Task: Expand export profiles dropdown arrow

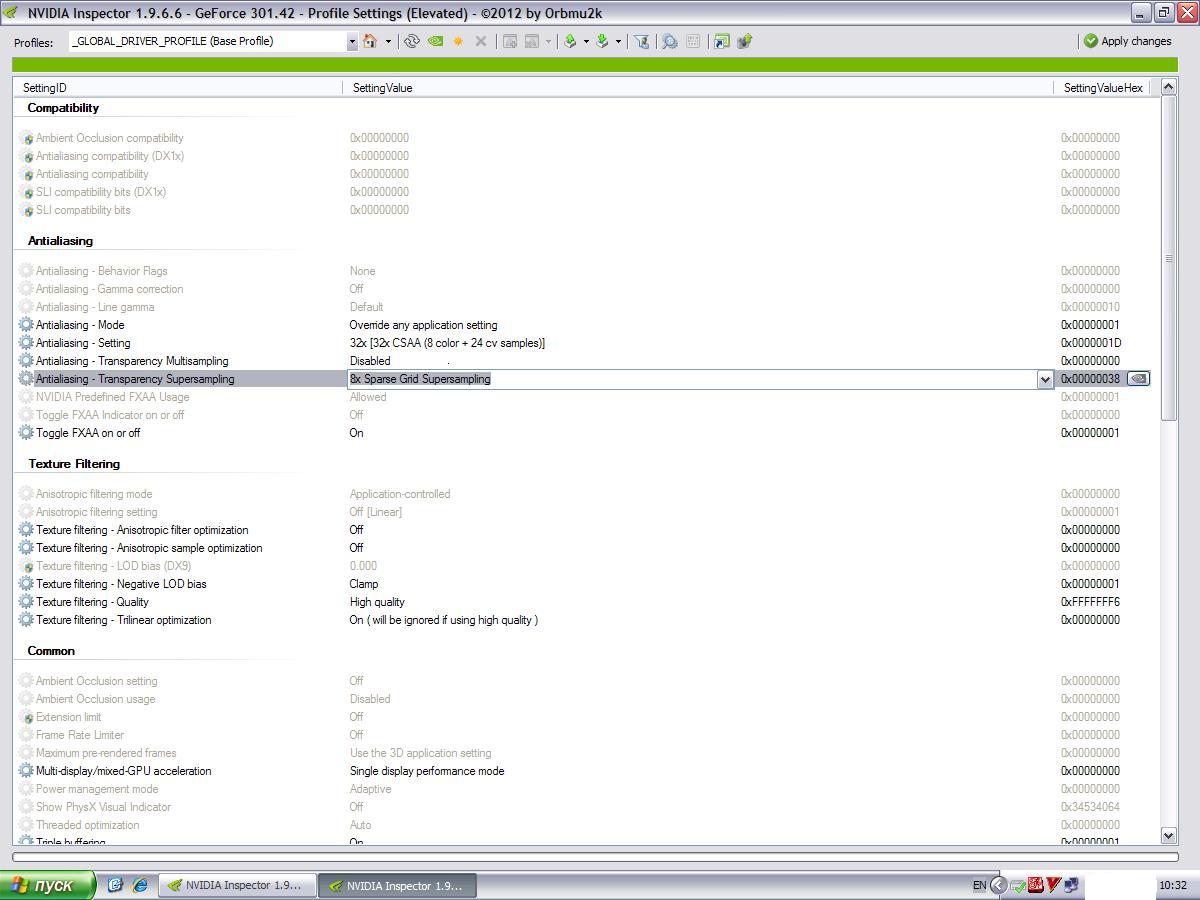Action: point(586,41)
